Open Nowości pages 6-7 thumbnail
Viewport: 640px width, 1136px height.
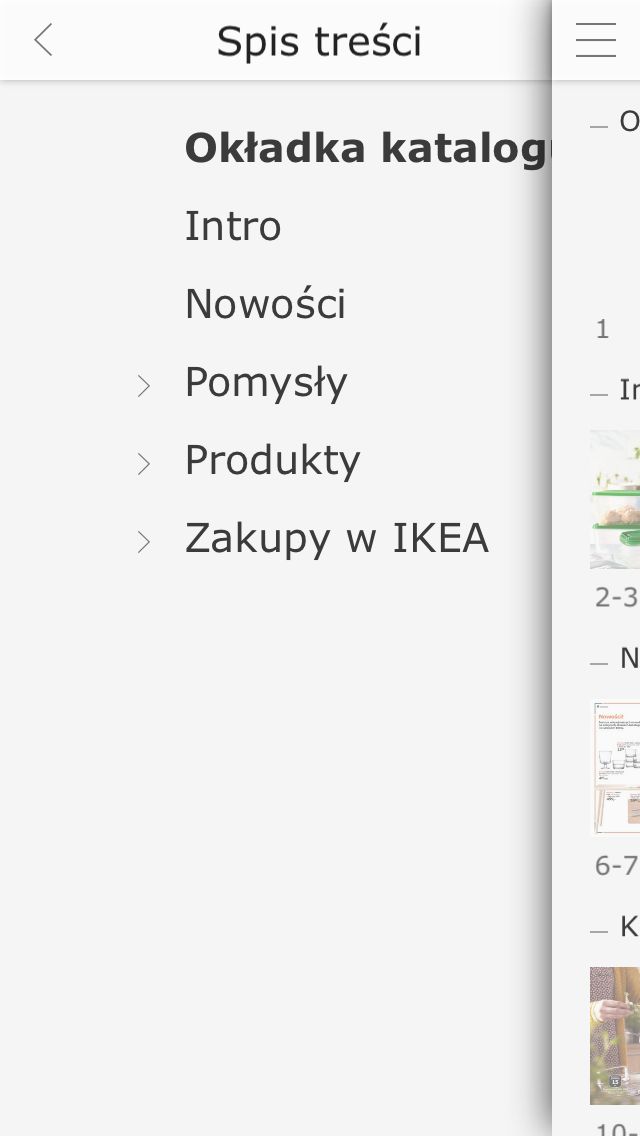tap(615, 768)
